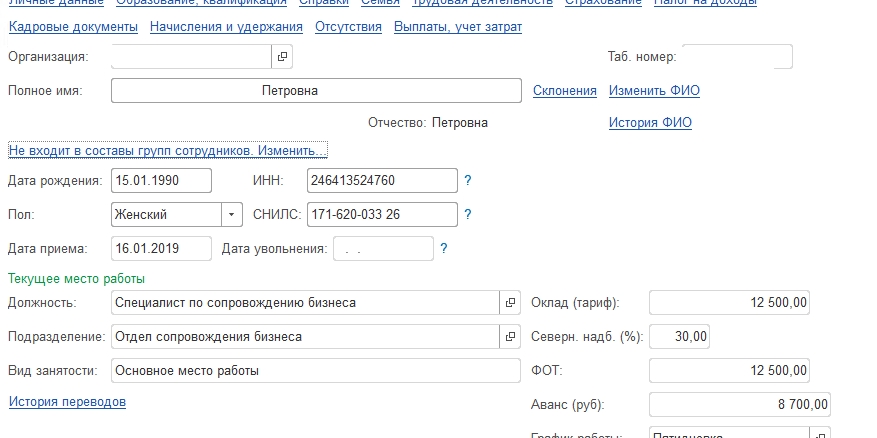The width and height of the screenshot is (877, 438).
Task: Click the employee groups Изменить link
Action: coord(167,151)
